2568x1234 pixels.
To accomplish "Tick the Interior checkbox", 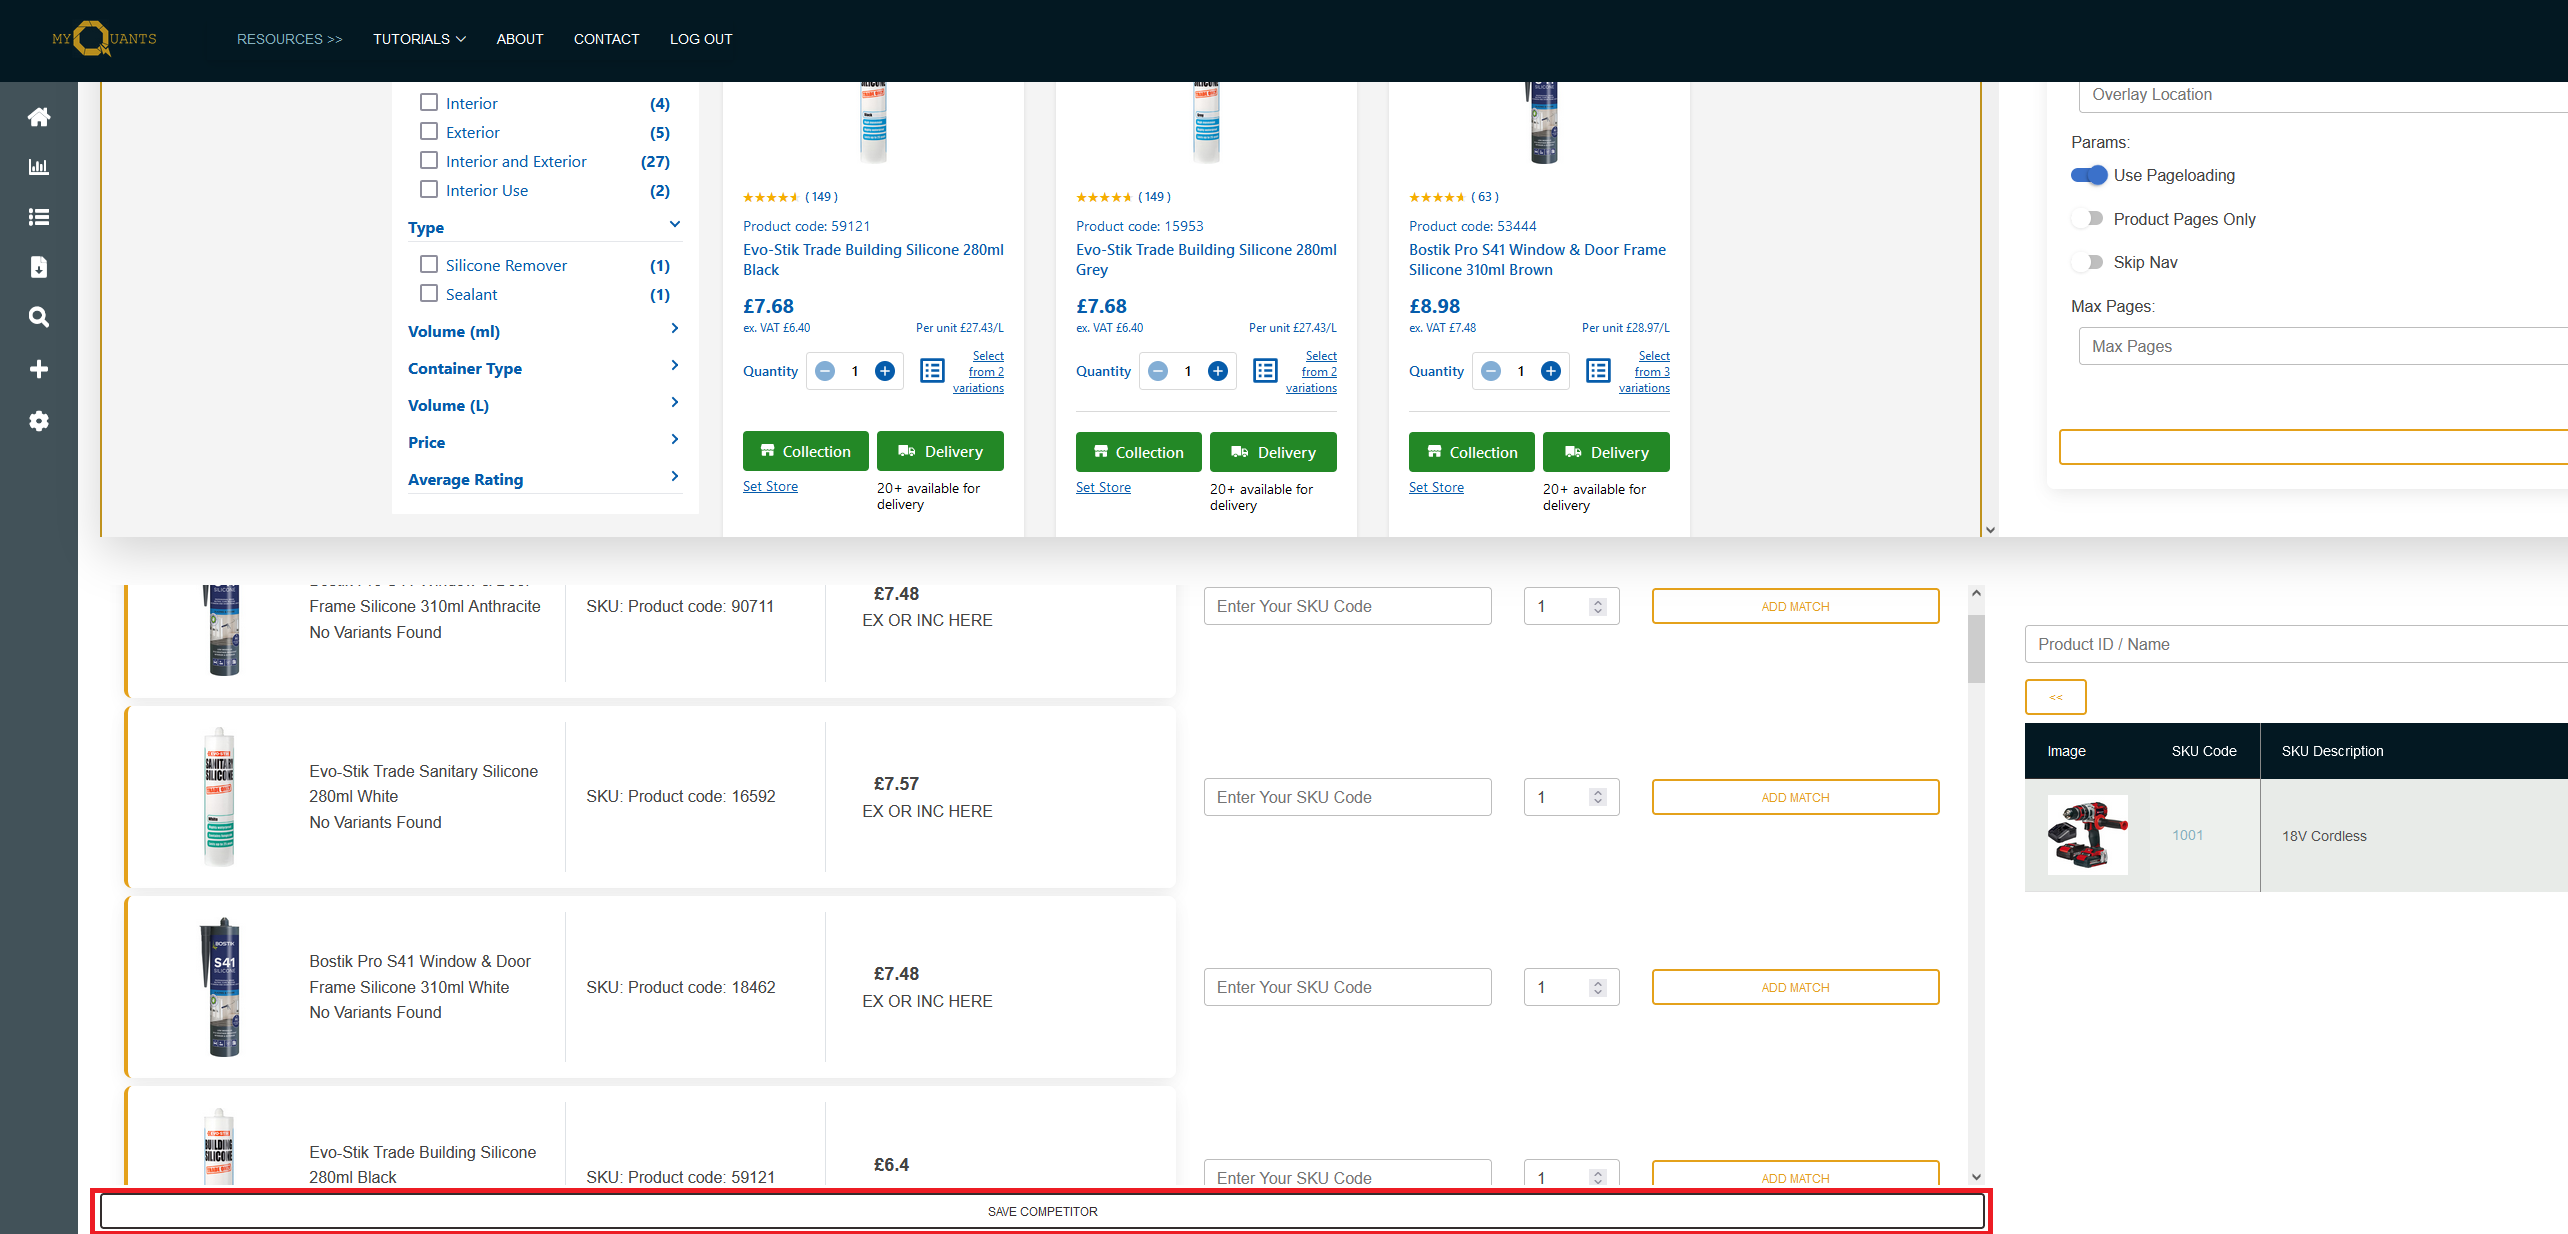I will (x=429, y=102).
